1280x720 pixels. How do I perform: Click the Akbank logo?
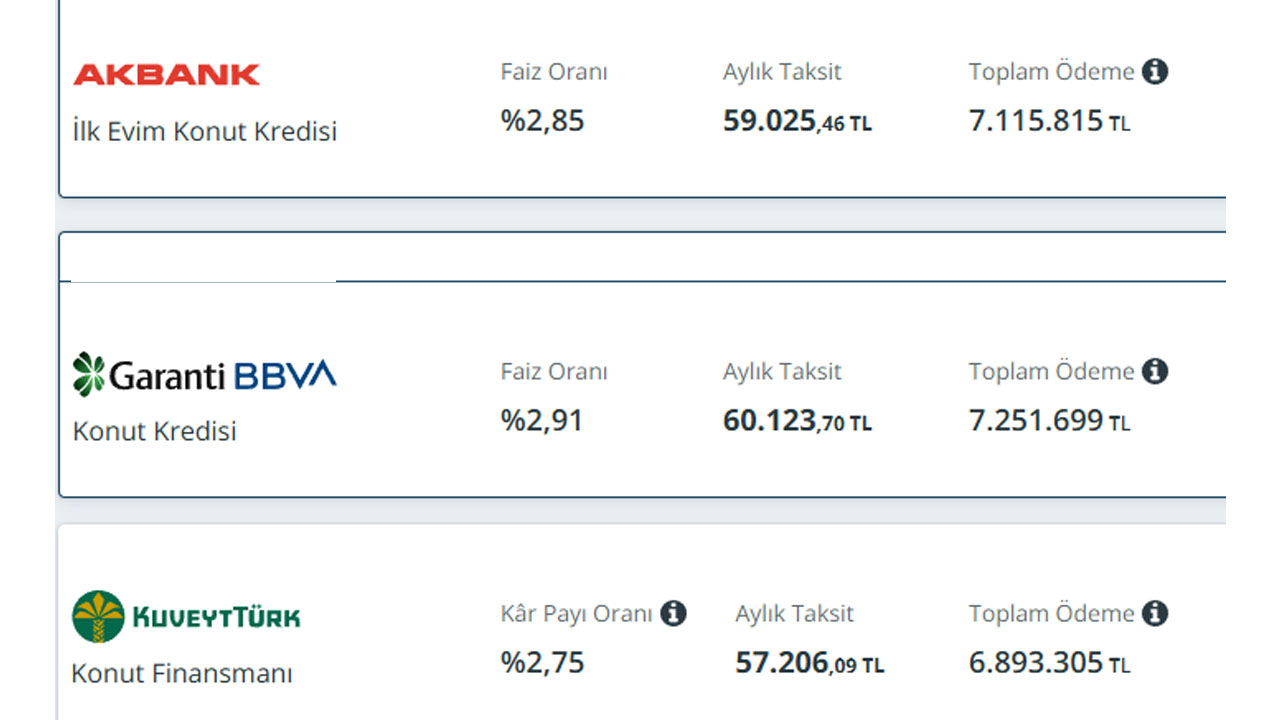166,74
